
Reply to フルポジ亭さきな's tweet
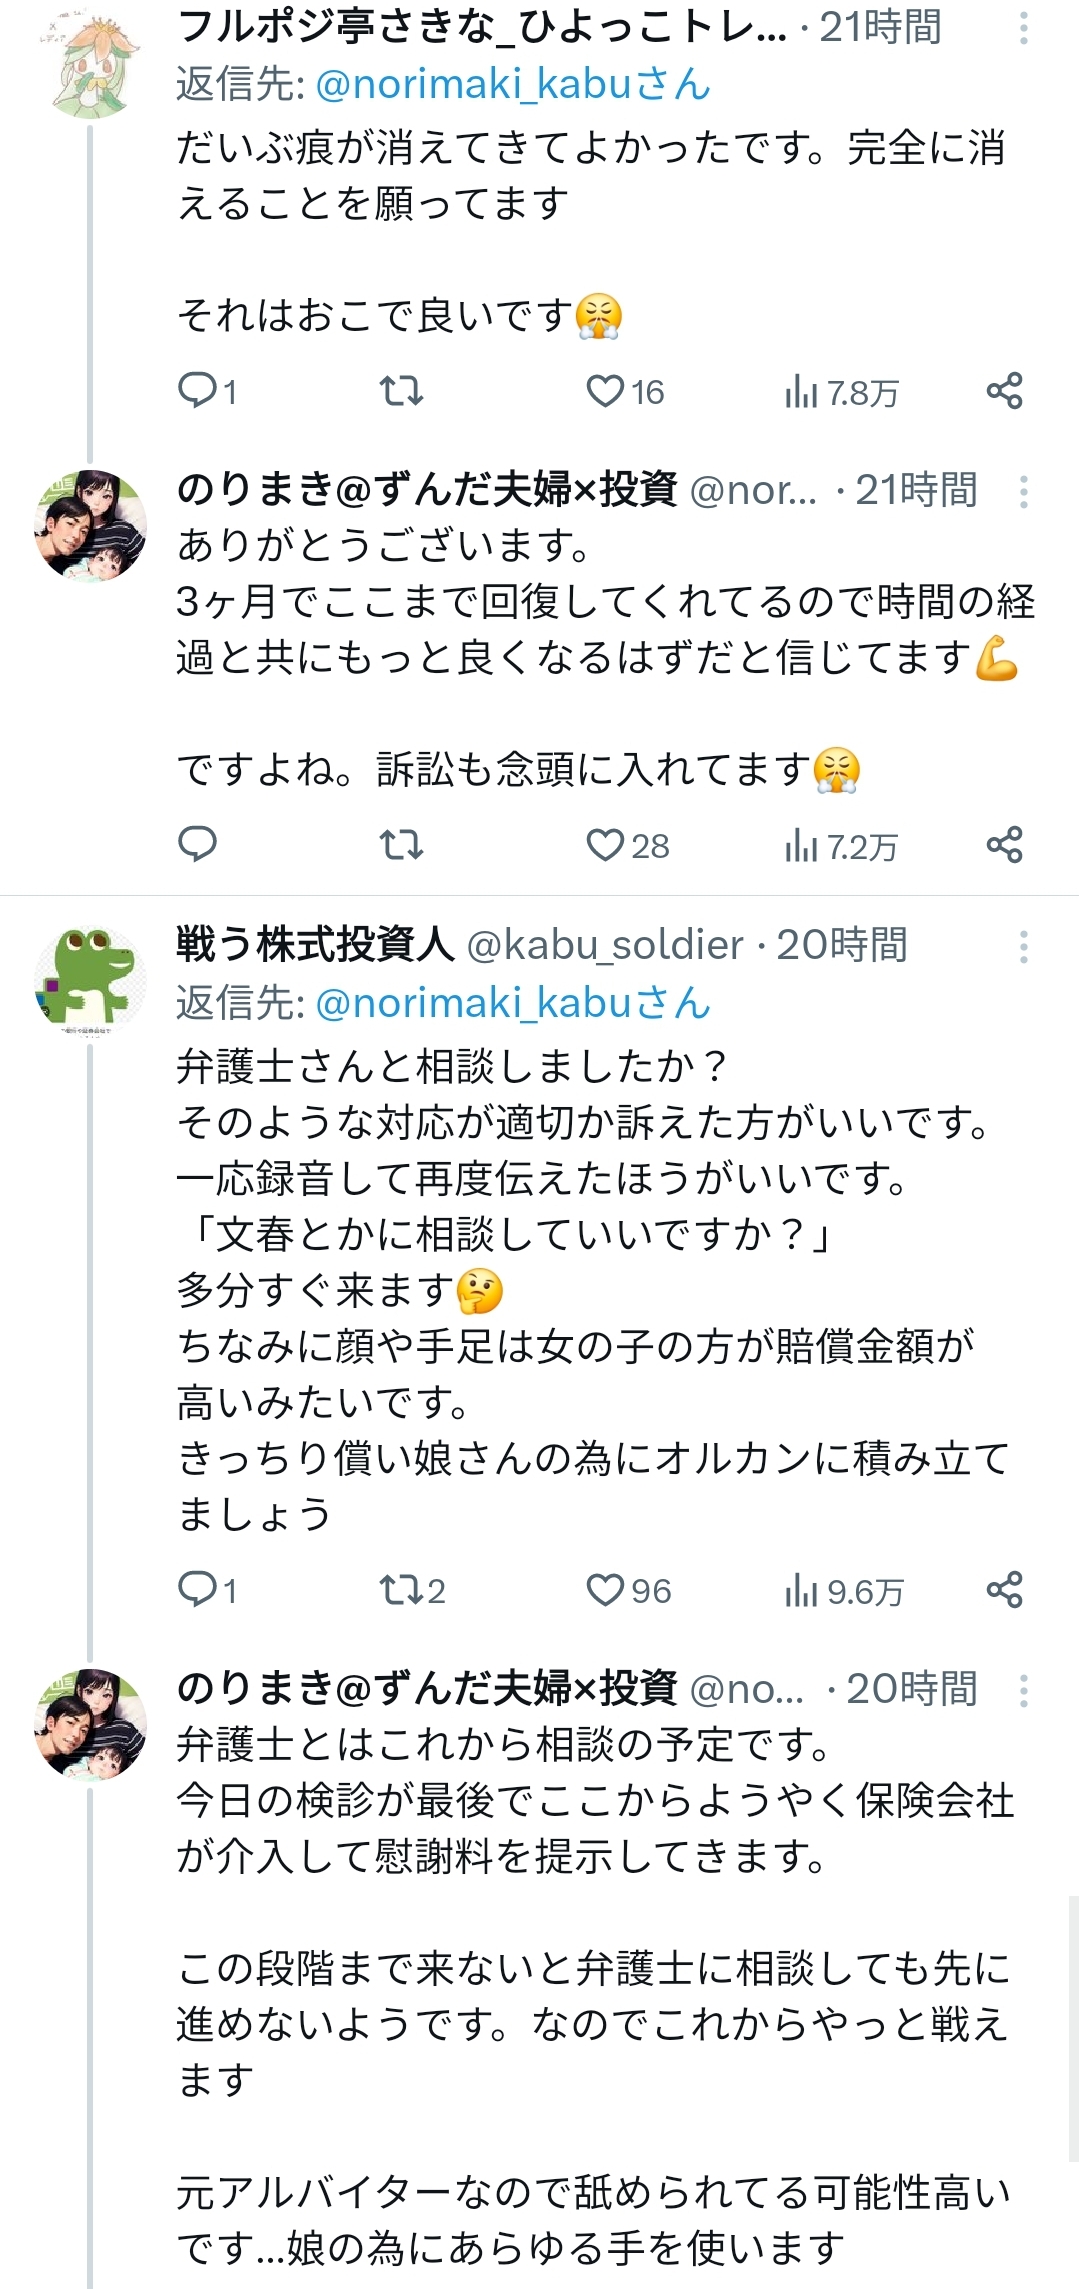coord(198,391)
